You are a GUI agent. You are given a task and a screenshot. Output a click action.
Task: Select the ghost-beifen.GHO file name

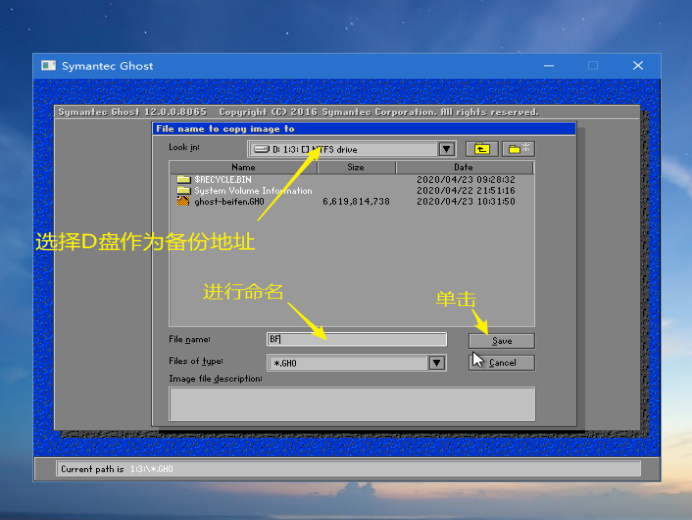(x=229, y=202)
